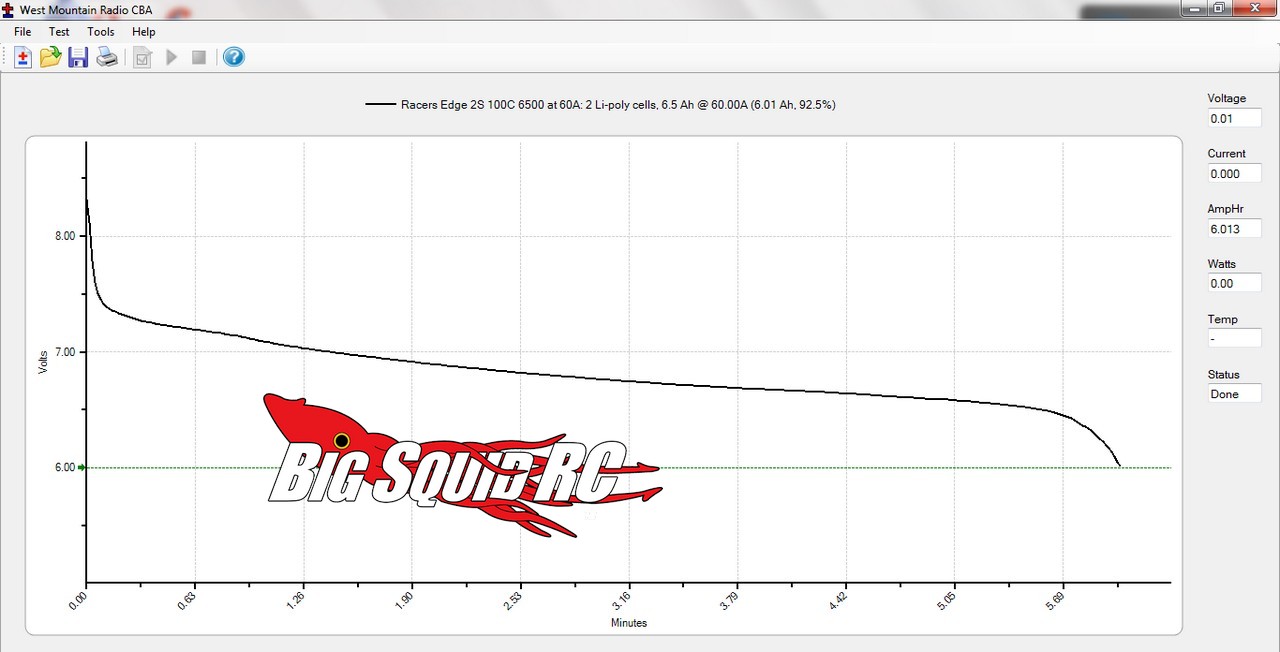Select the Temp field showing a dash
This screenshot has width=1280, height=652.
[1234, 338]
